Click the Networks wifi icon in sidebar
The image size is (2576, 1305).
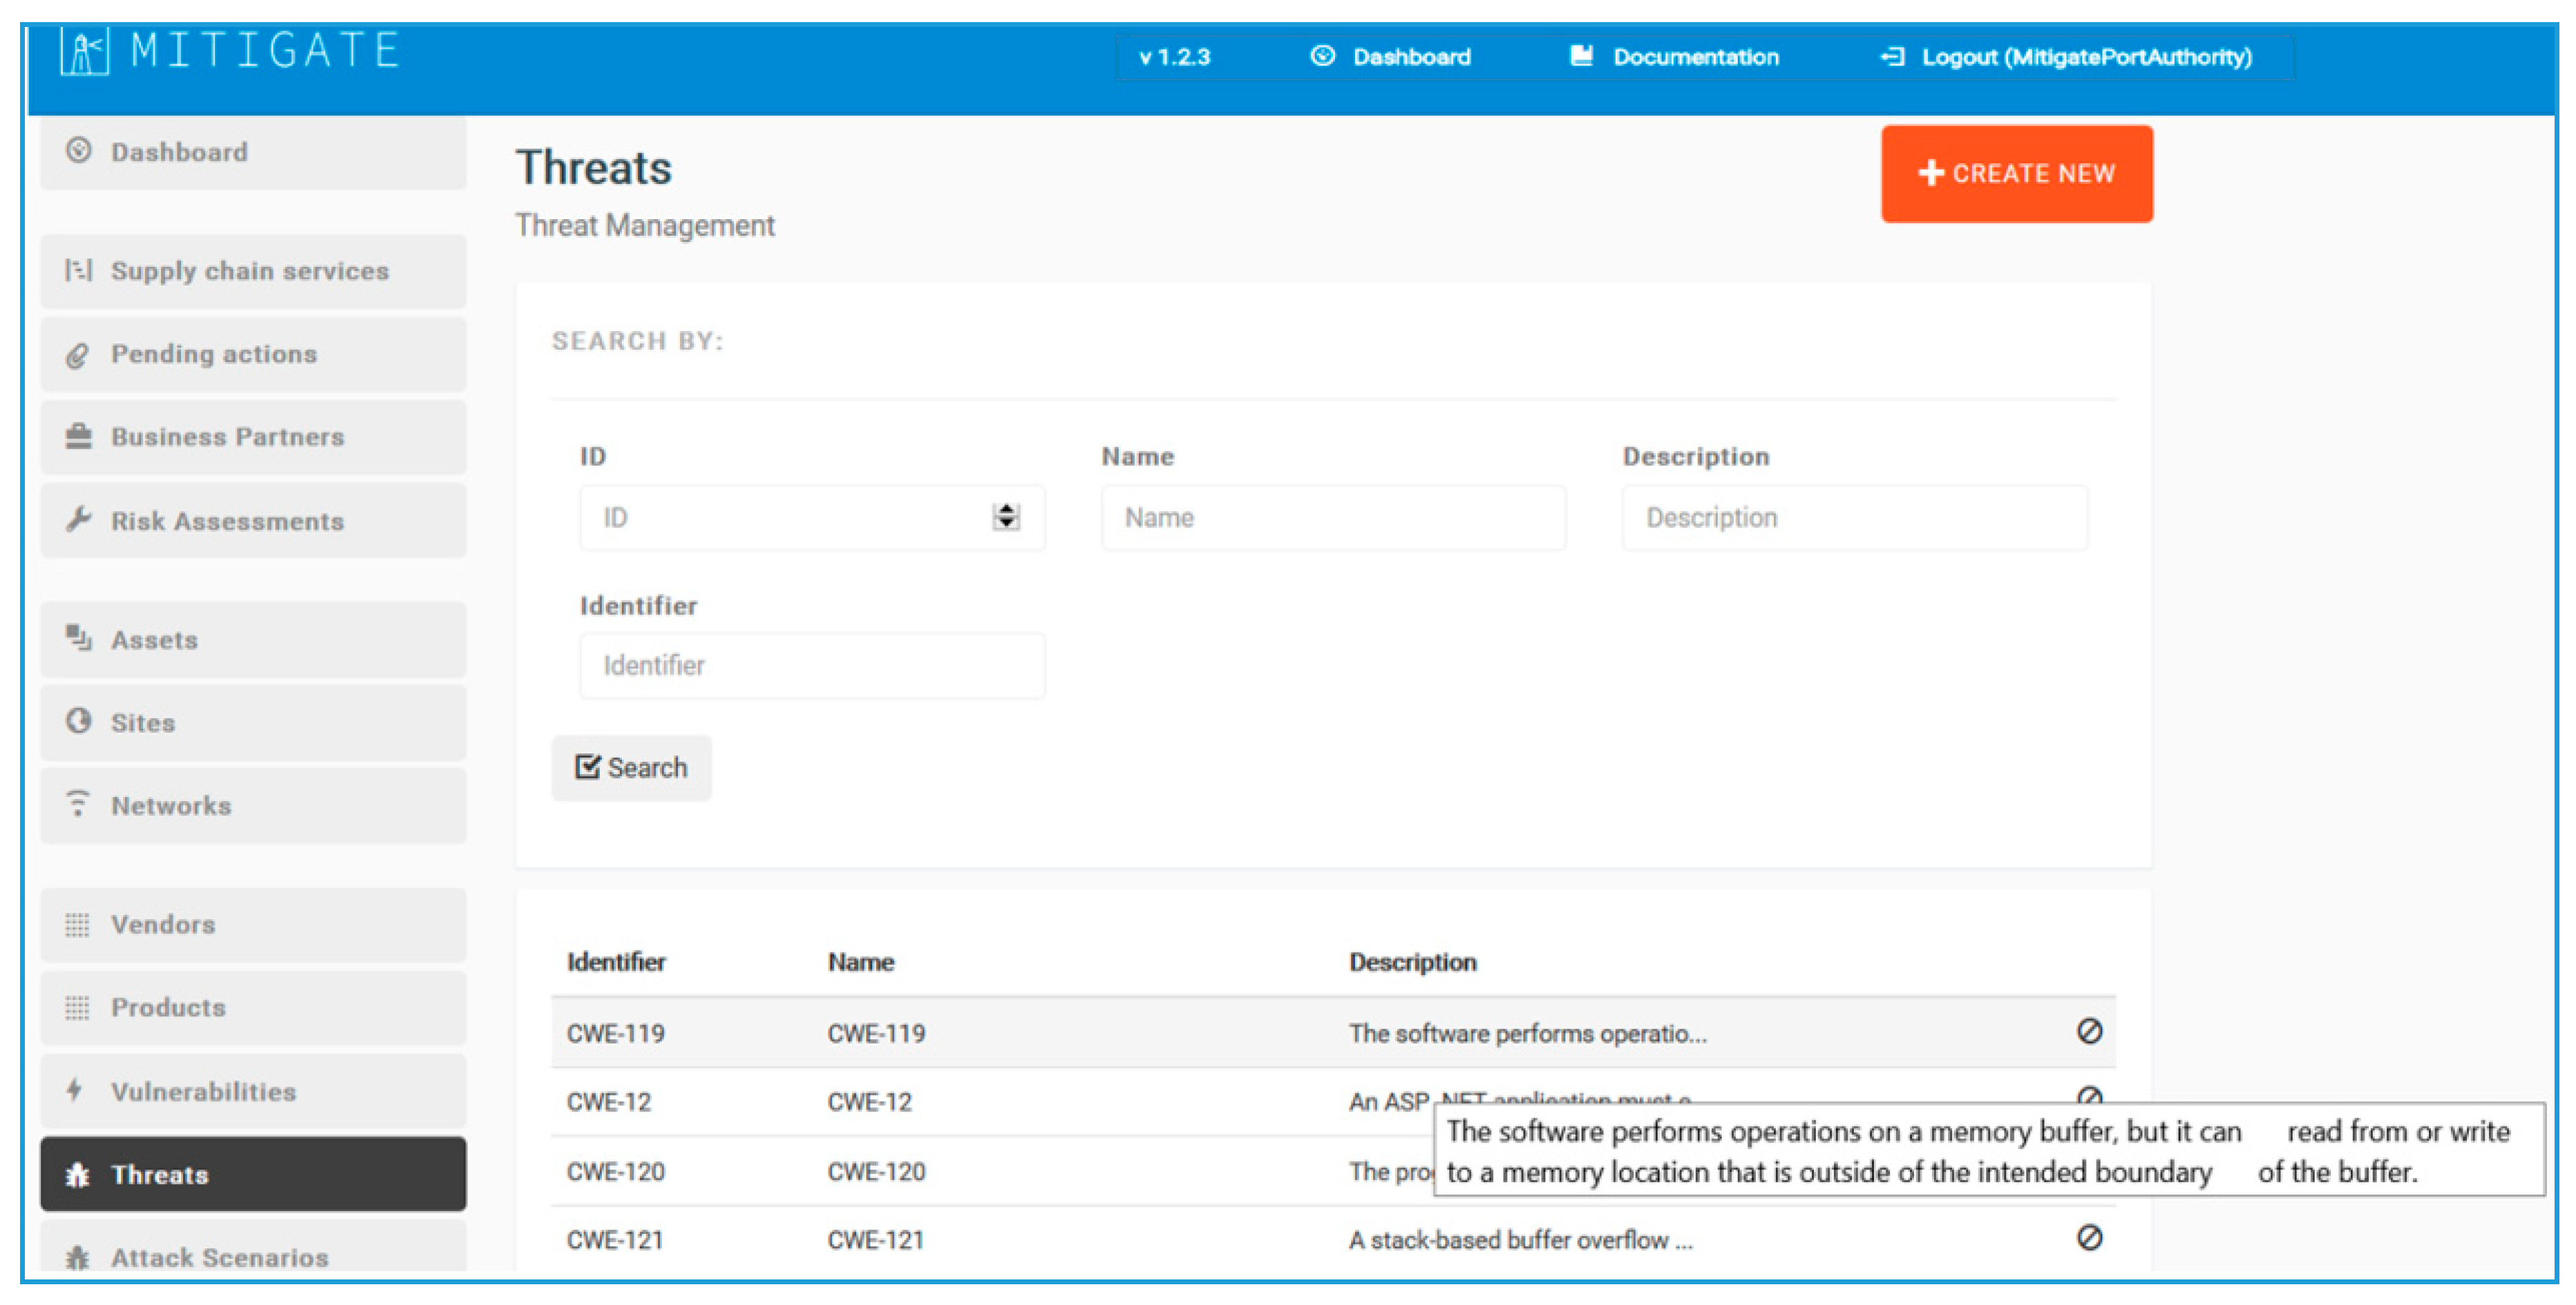[x=78, y=804]
